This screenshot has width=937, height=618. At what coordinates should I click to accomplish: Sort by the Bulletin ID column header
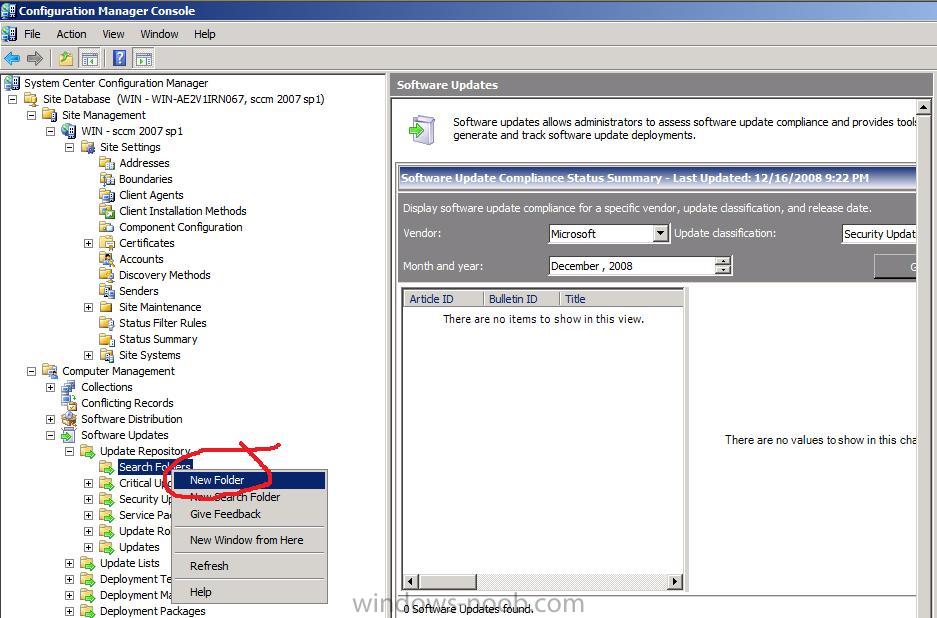521,299
